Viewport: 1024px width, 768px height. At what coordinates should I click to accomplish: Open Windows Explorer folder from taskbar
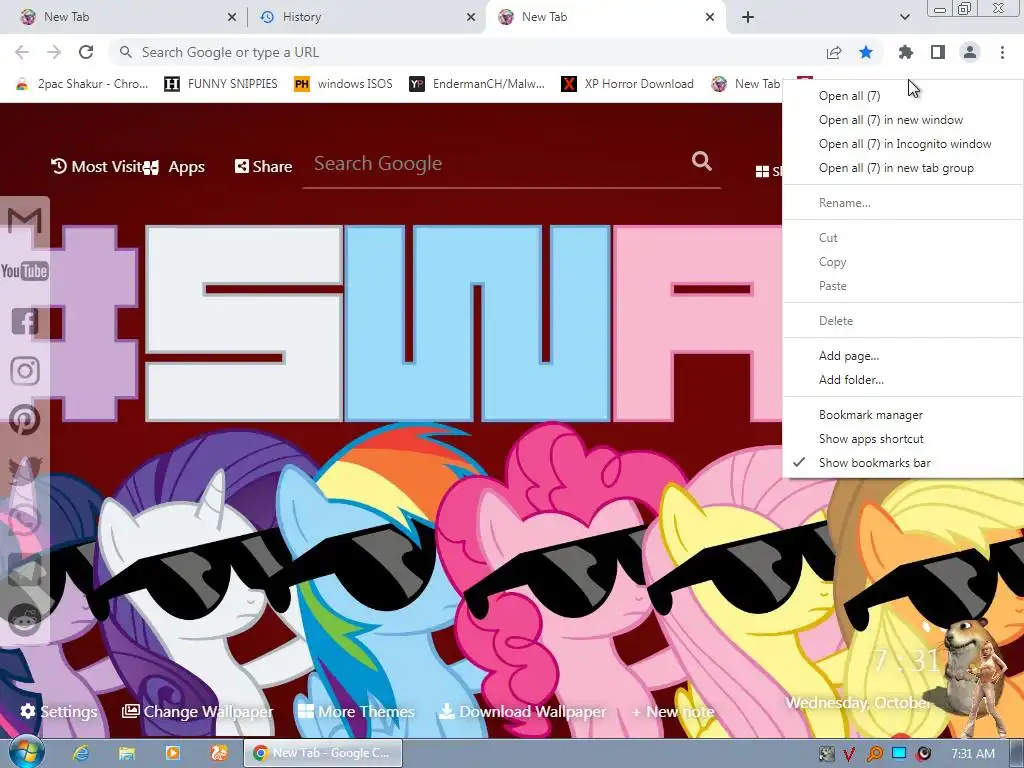[127, 753]
